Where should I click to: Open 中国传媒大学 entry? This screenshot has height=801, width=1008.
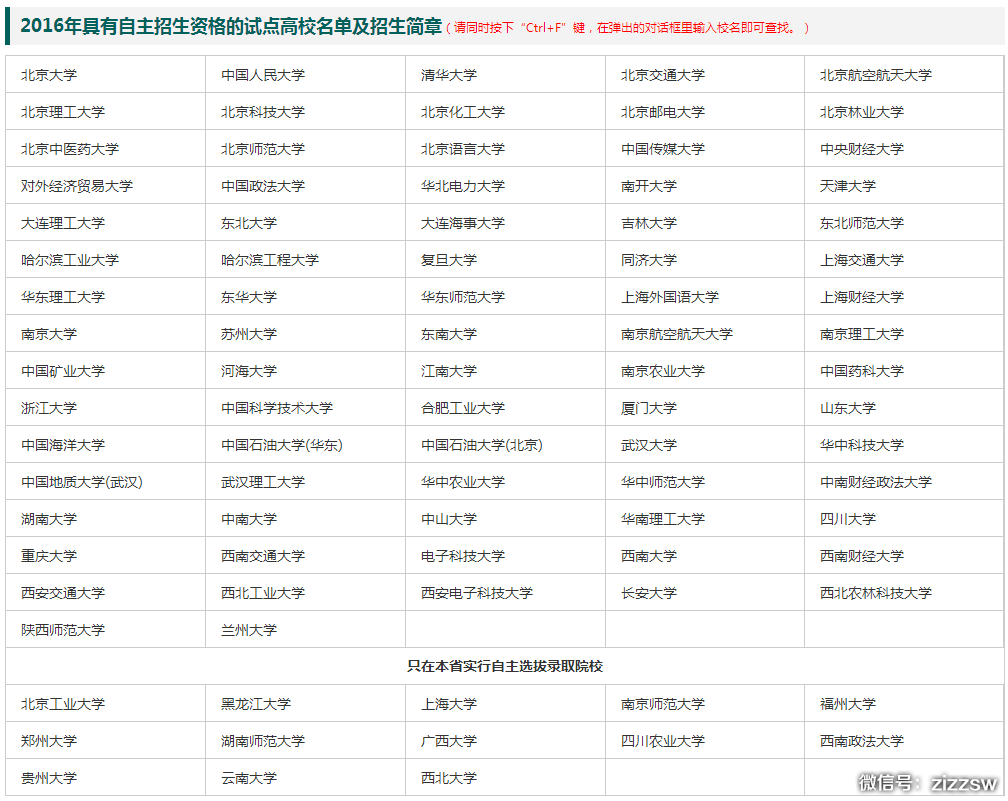(663, 149)
